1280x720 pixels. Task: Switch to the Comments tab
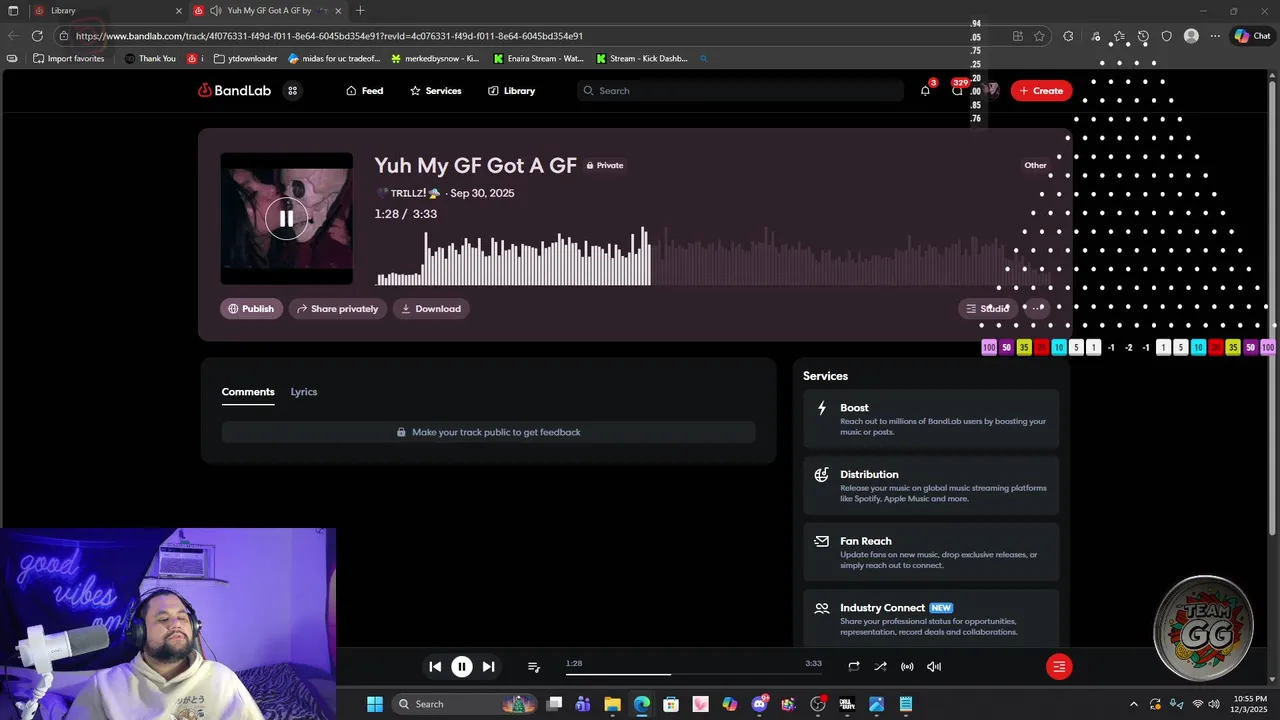tap(248, 392)
